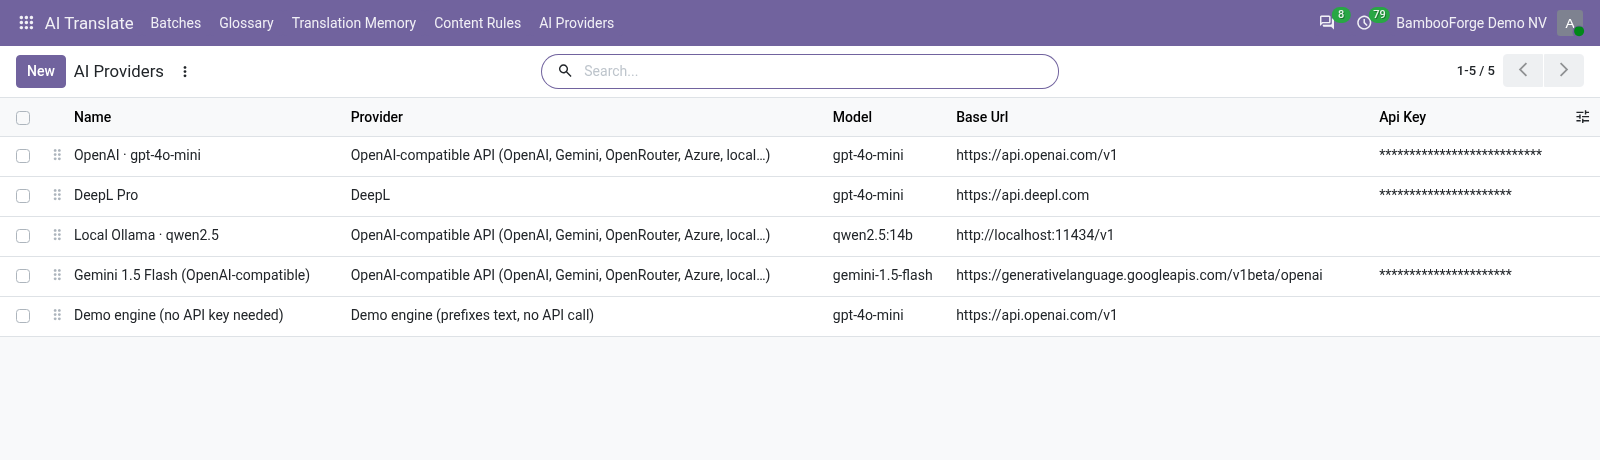Viewport: 1600px width, 460px height.
Task: Open the Translation Memory menu
Action: point(354,23)
